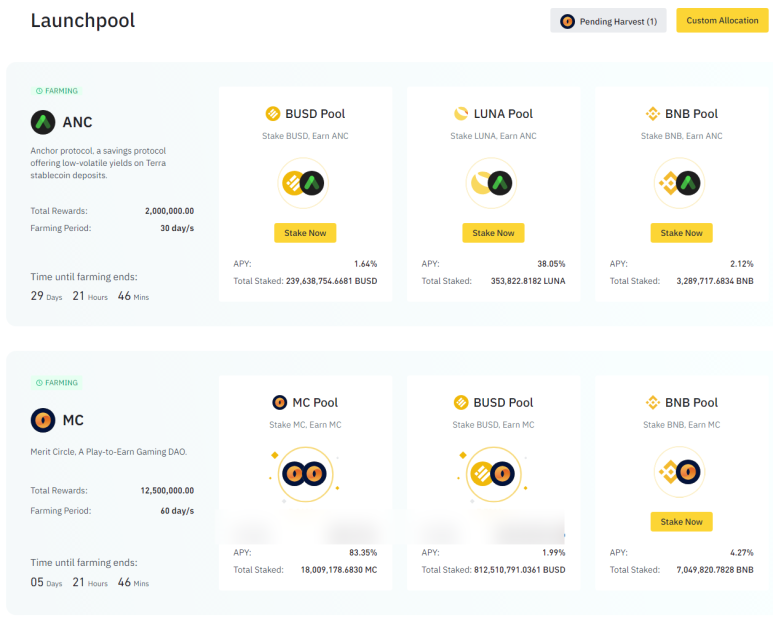Click the clock icon beside ANC's FARMING label
The height and width of the screenshot is (620, 773).
pyautogui.click(x=39, y=91)
